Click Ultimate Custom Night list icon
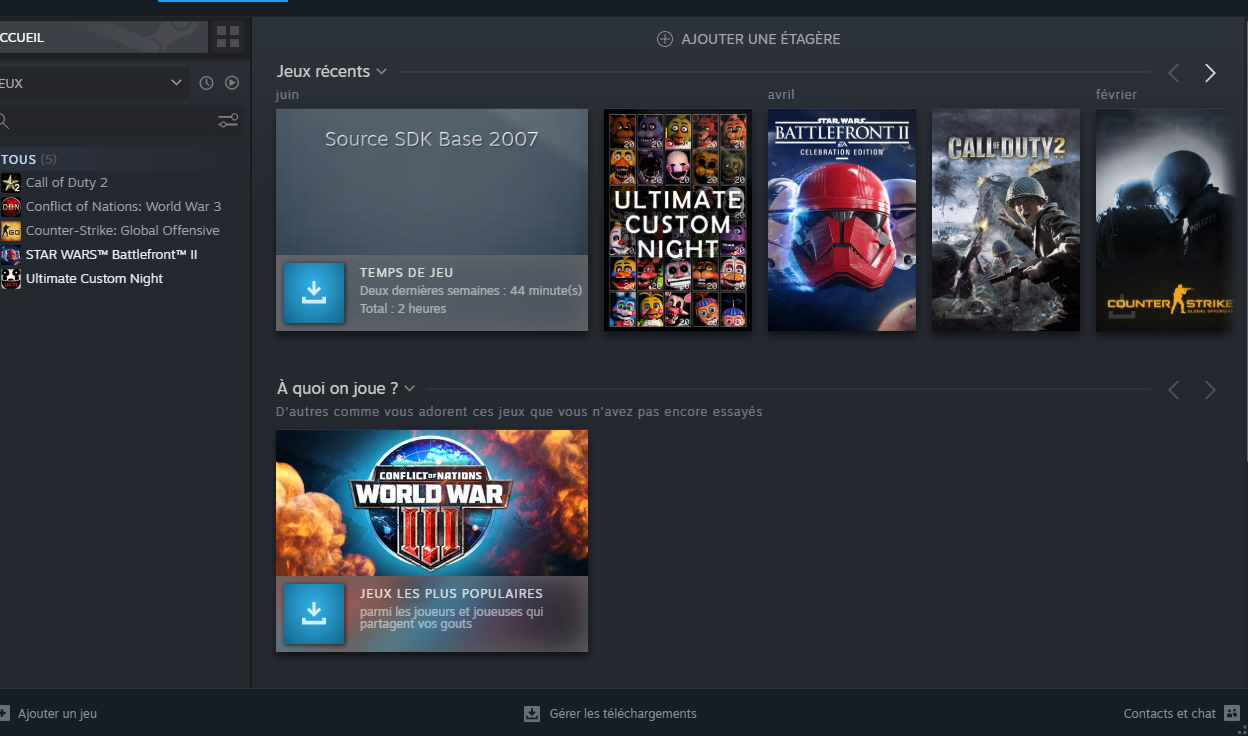Viewport: 1248px width, 736px height. (x=11, y=278)
